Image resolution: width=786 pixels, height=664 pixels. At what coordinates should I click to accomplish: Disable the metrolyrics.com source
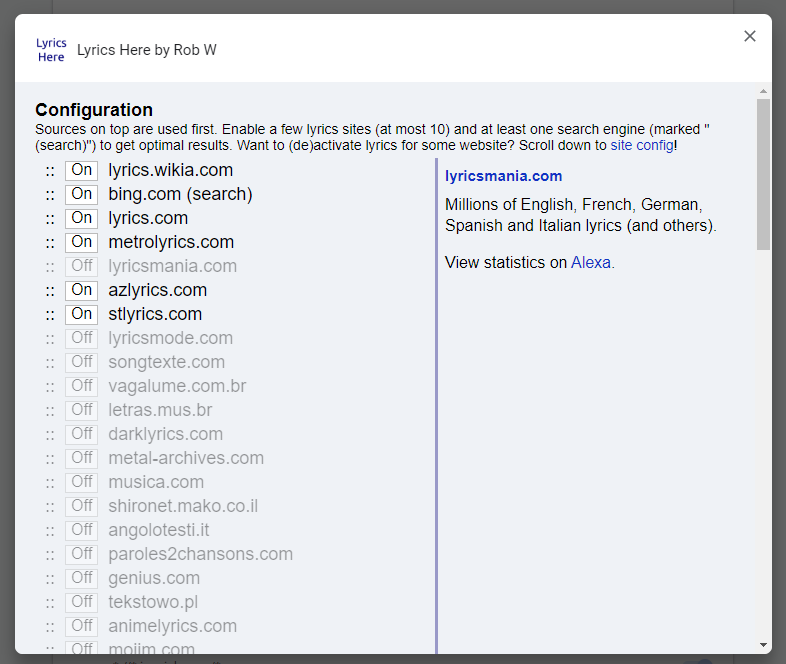coord(81,243)
